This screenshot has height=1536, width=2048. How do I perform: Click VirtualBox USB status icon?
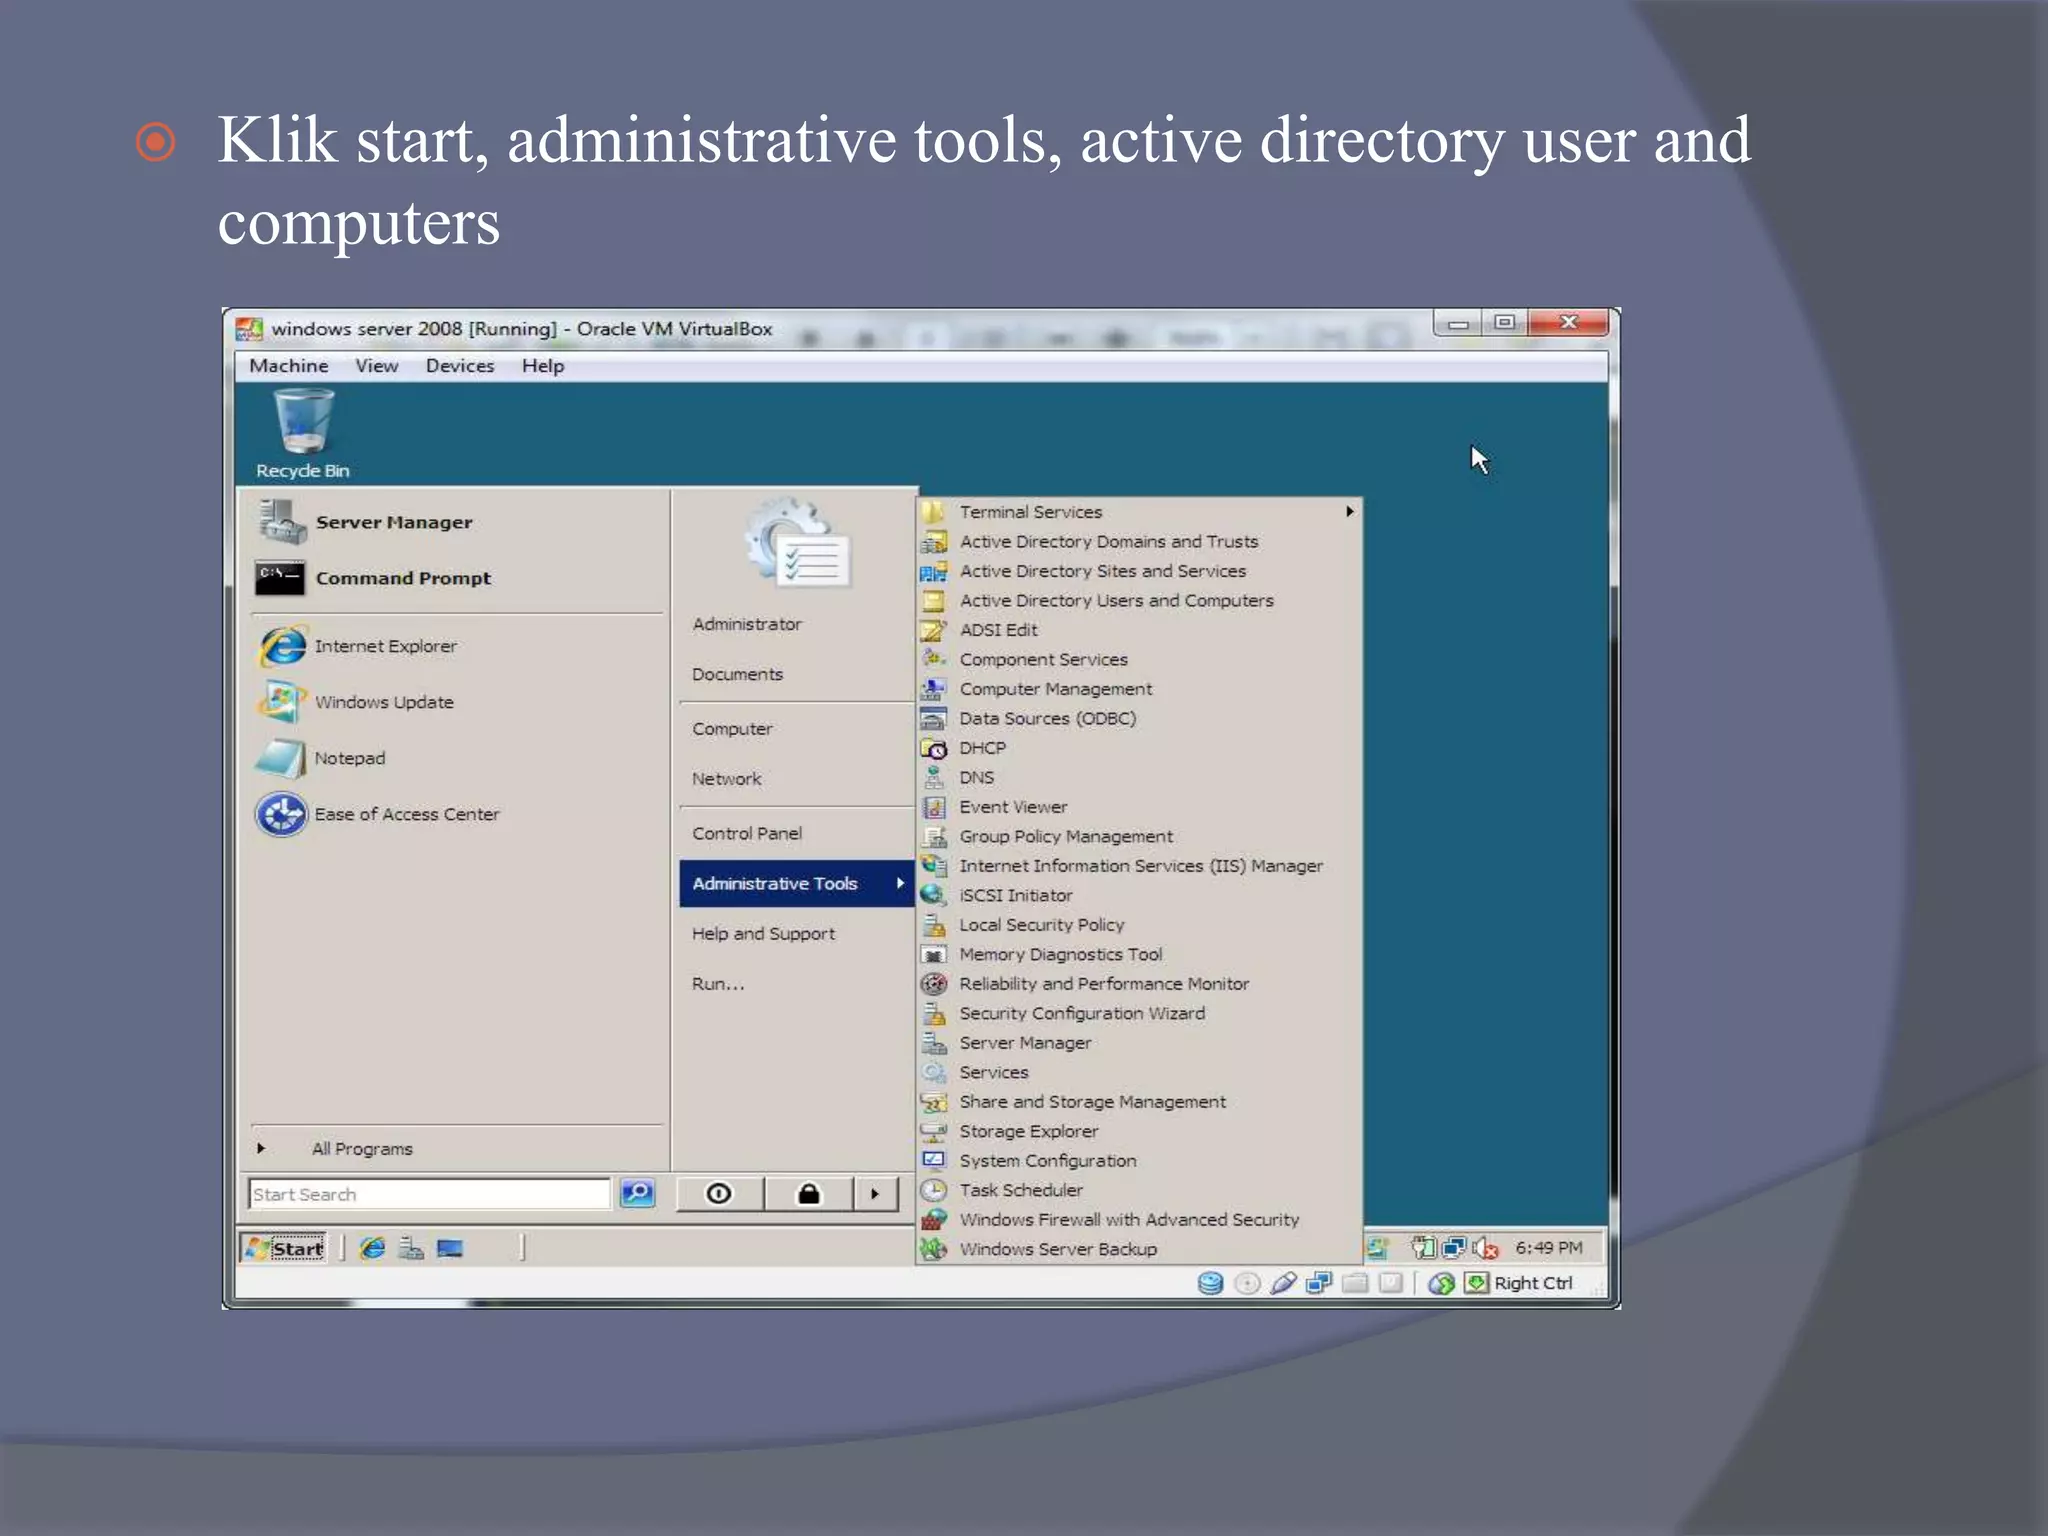pos(1283,1283)
